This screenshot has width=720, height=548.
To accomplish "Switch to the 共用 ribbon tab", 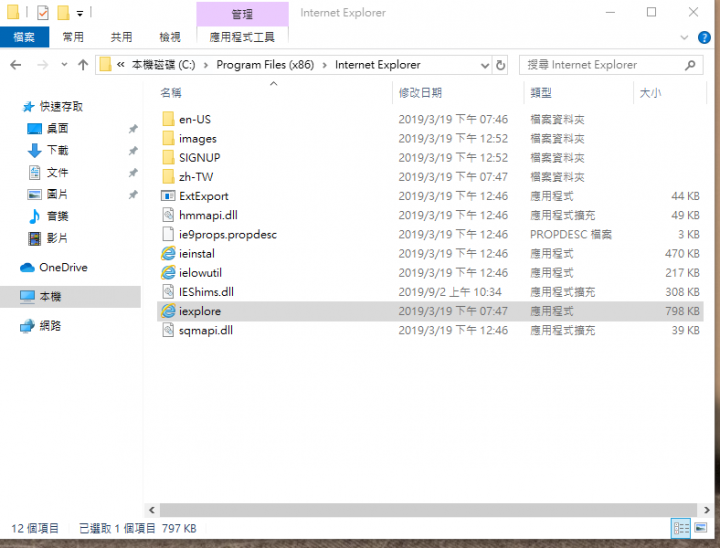I will [121, 37].
